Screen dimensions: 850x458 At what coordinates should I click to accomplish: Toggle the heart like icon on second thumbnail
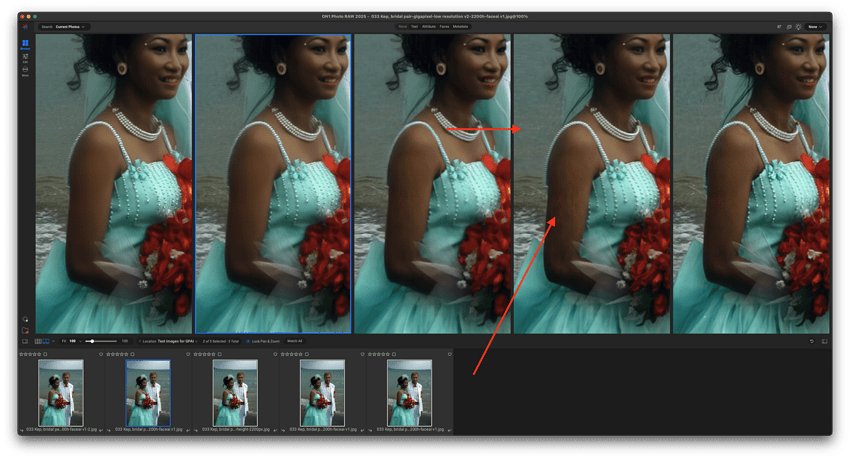click(188, 354)
